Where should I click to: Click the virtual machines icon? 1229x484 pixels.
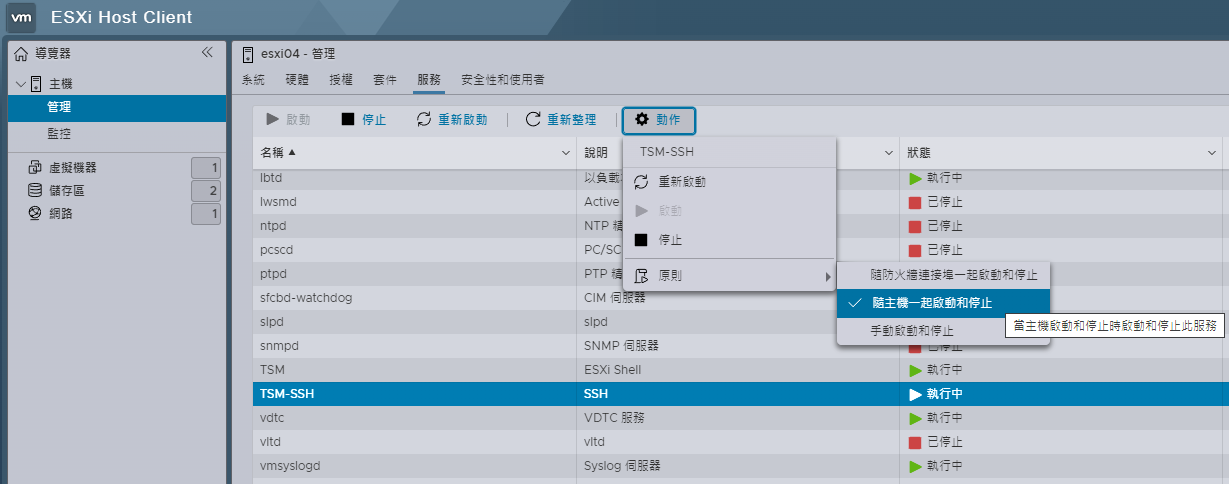click(x=35, y=167)
